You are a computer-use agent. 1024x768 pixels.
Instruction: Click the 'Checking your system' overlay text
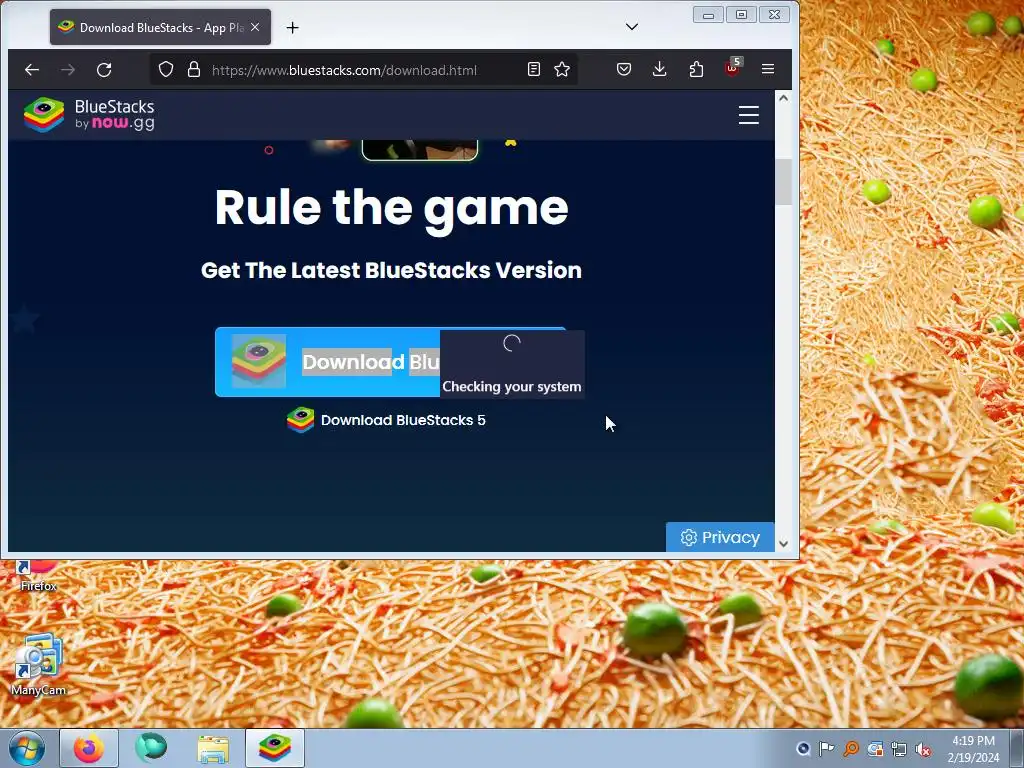click(511, 387)
